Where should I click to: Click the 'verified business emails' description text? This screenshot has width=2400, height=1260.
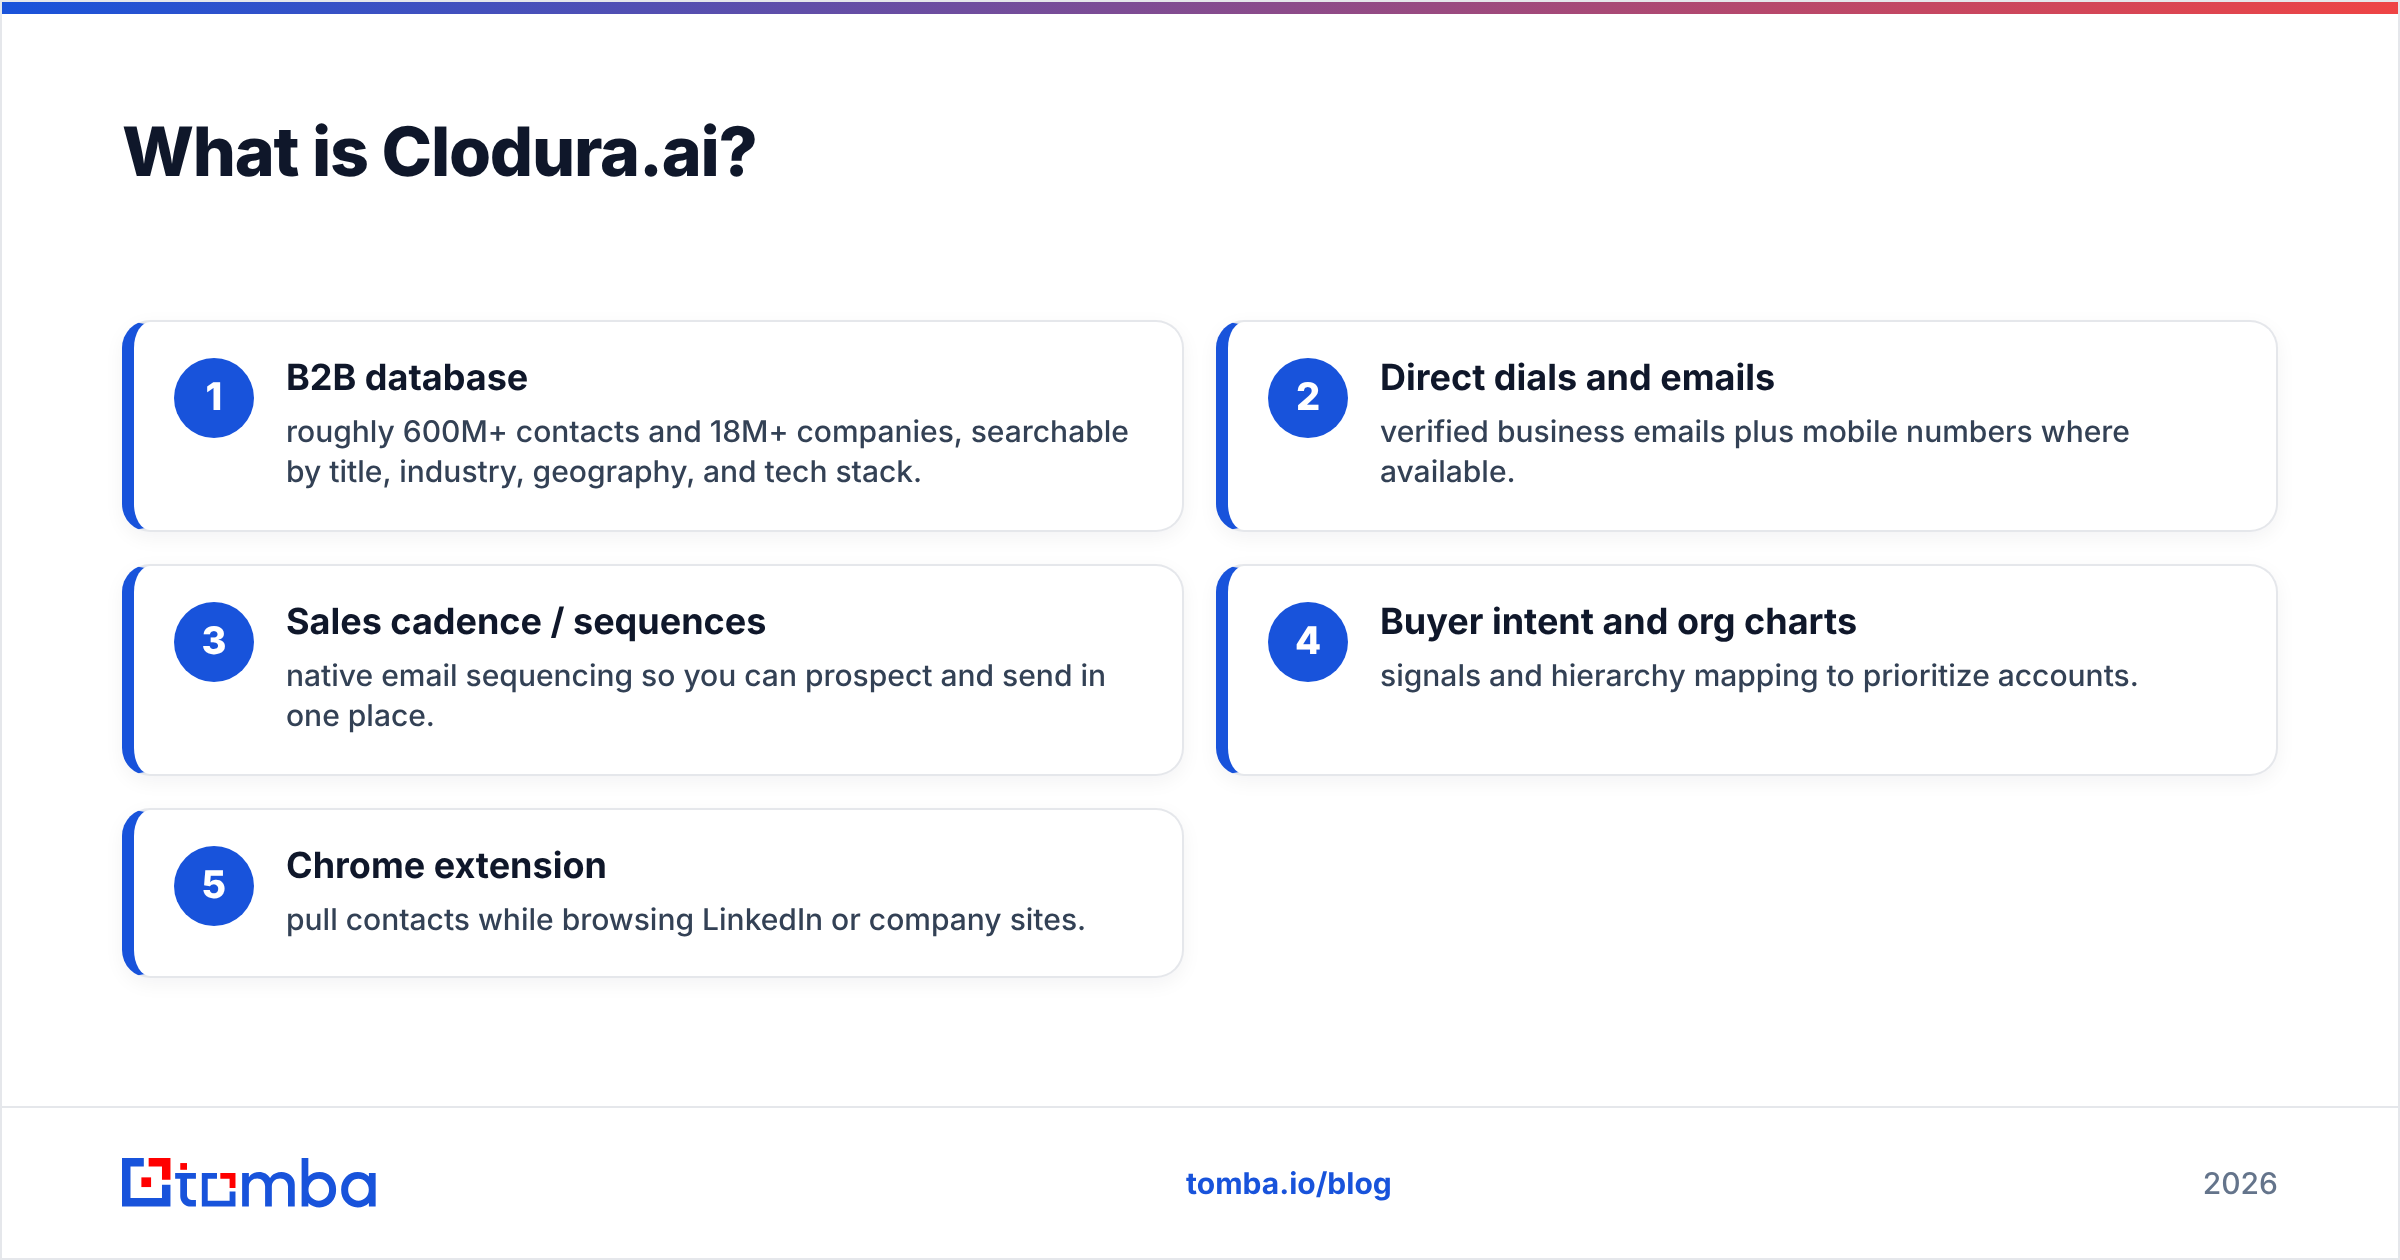(1755, 452)
